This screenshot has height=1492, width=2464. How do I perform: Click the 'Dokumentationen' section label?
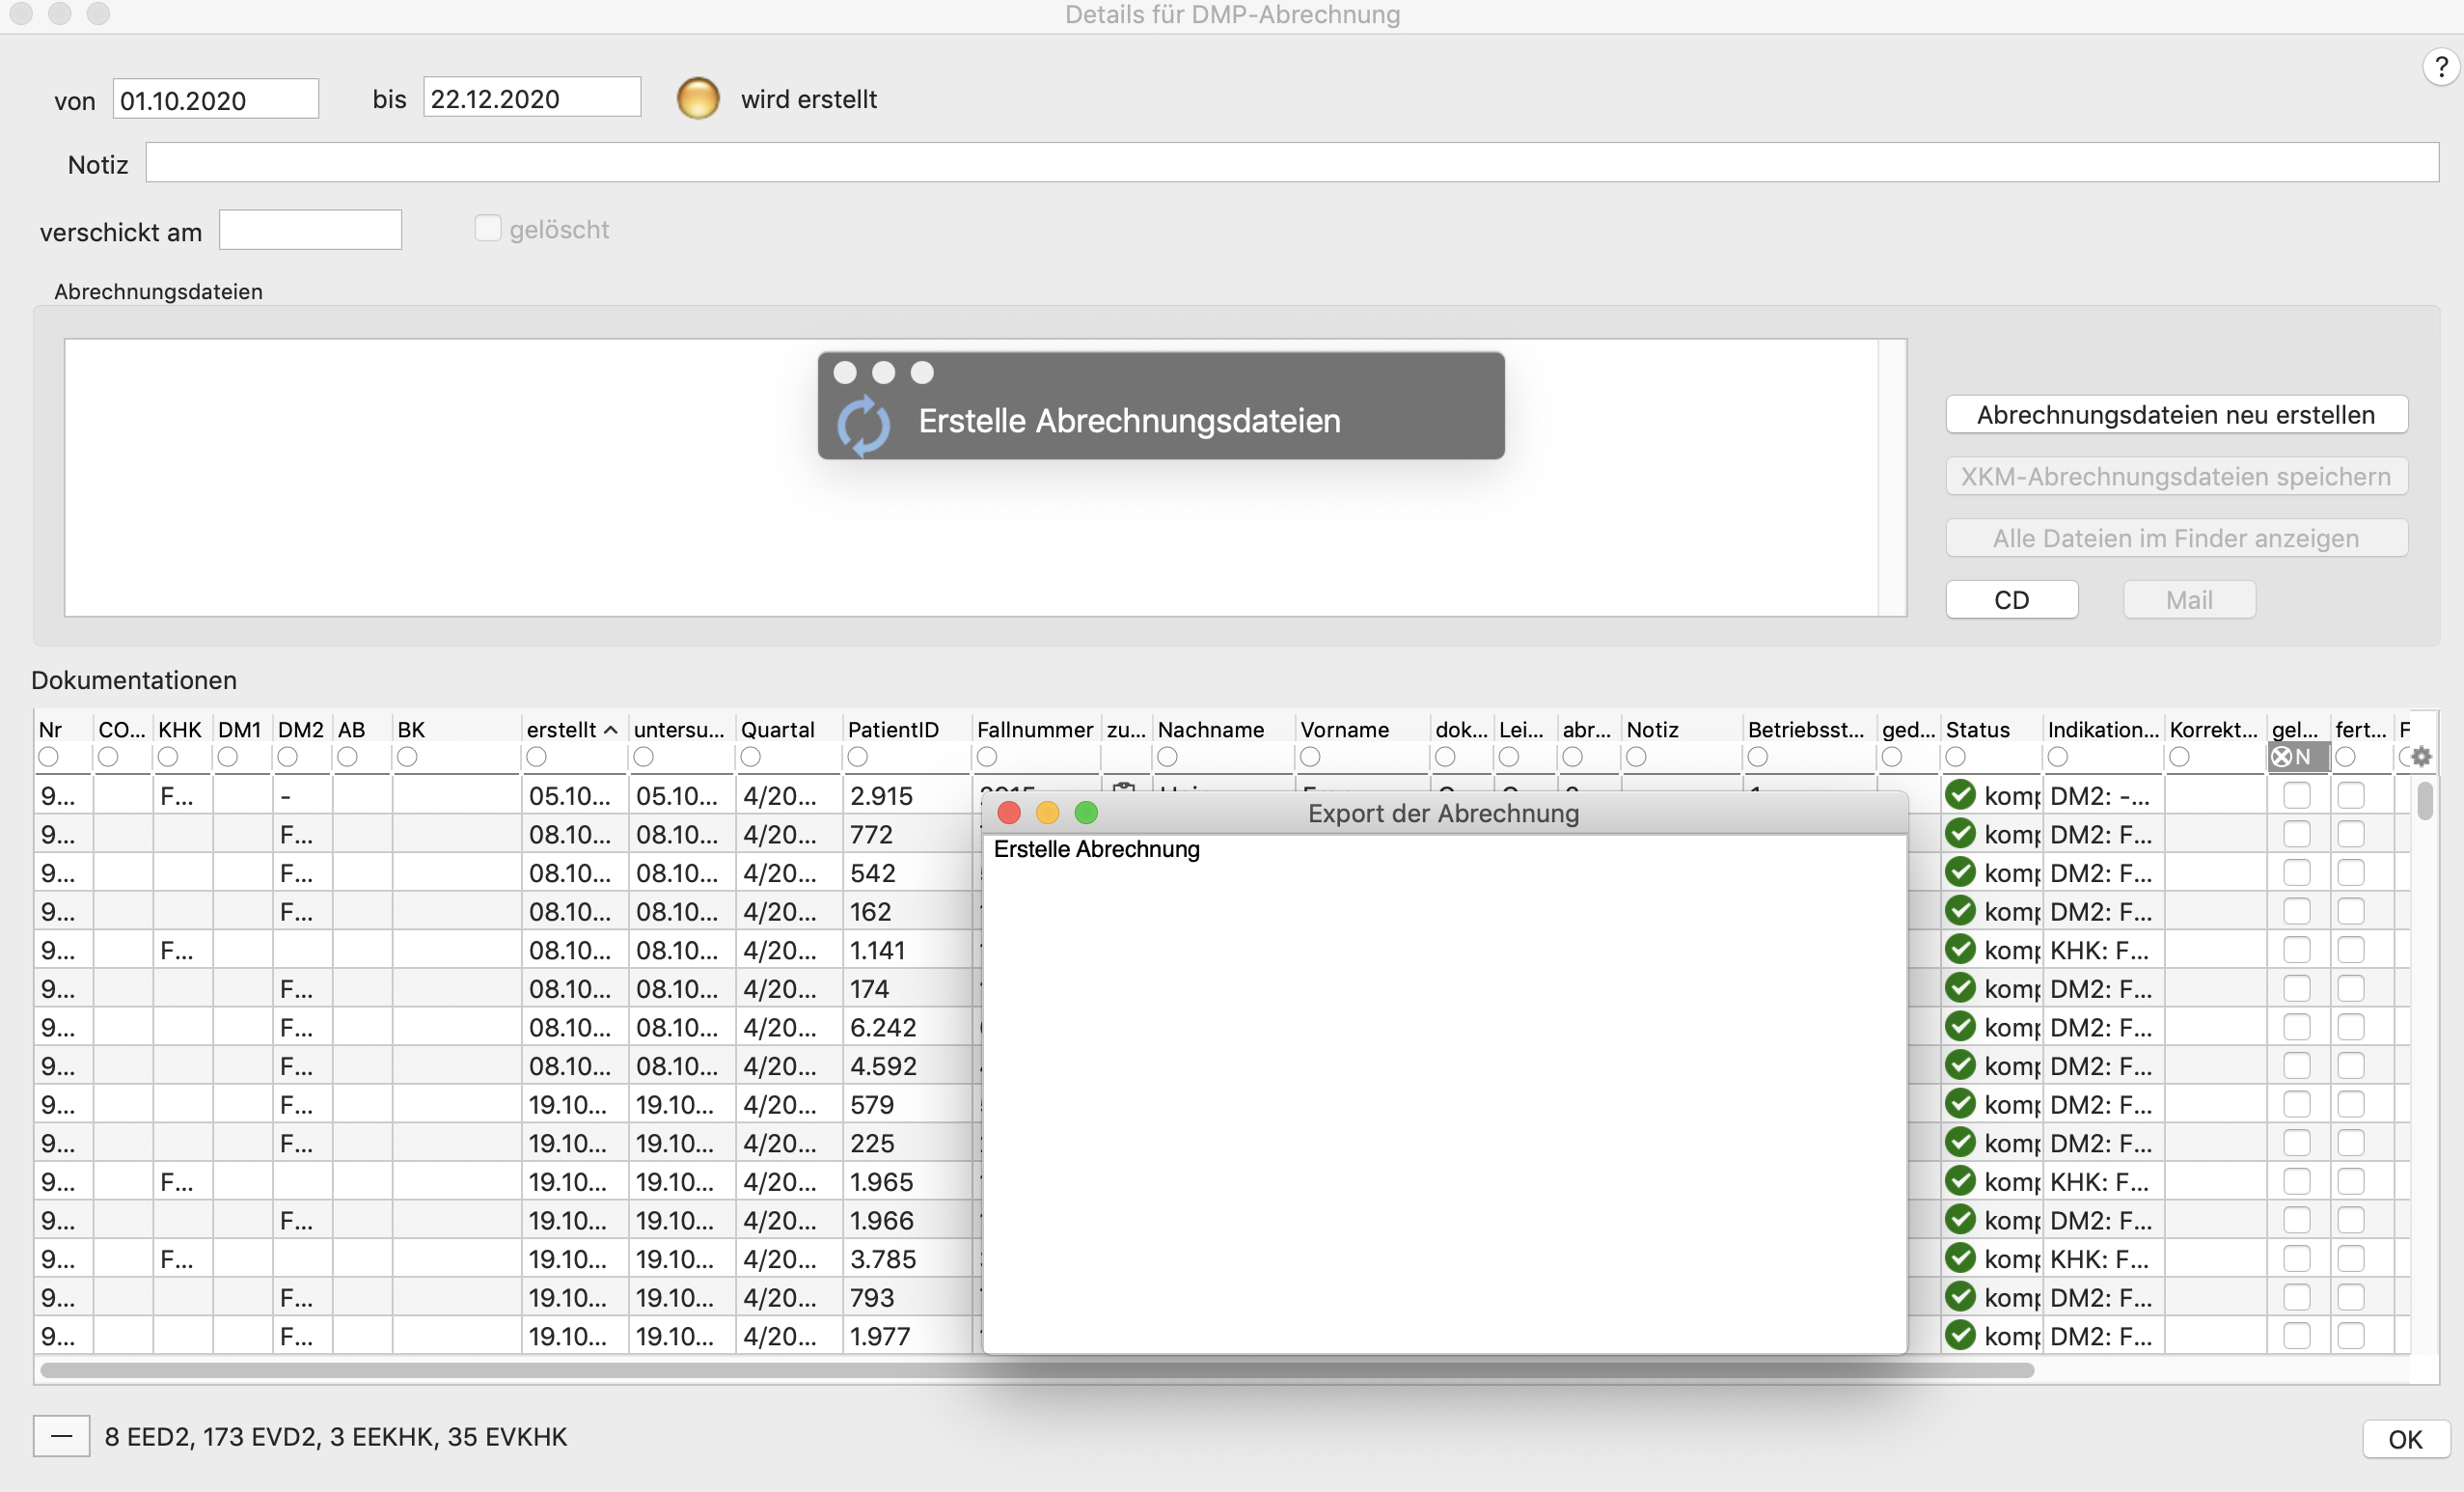134,680
